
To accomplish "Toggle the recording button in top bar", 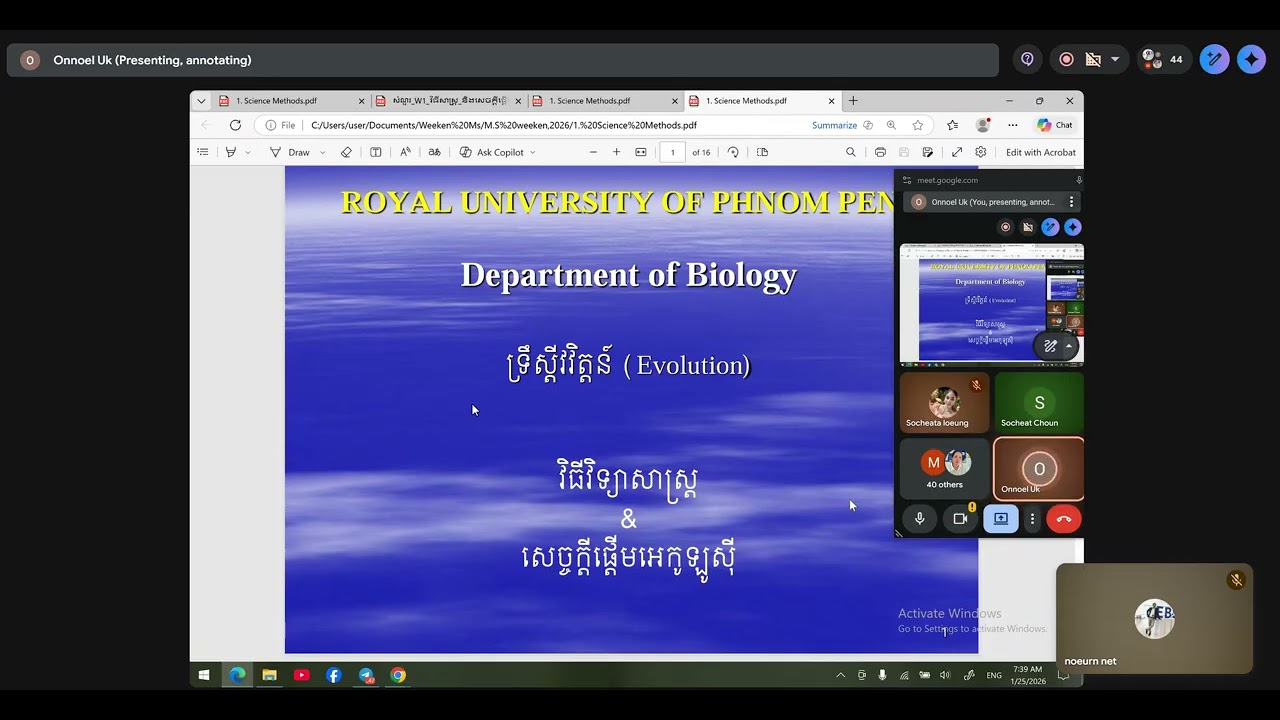I will (x=1066, y=60).
